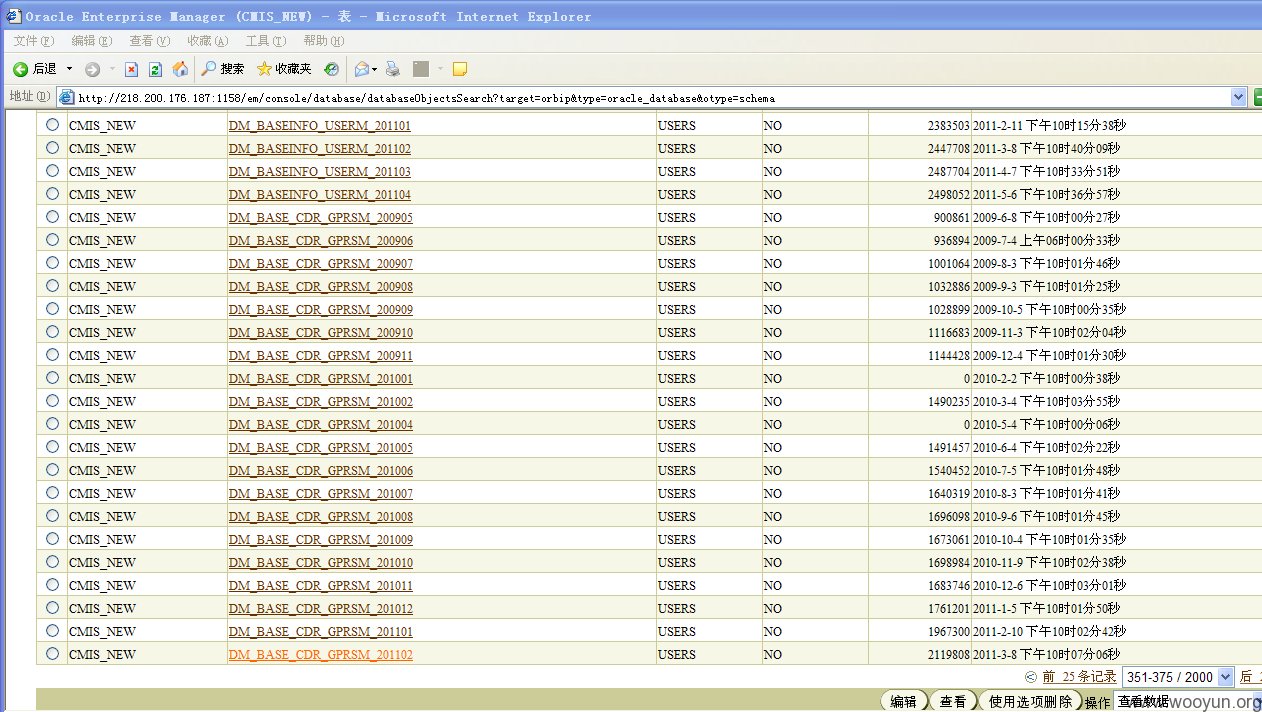Open the DM_BASEINFO_USERM_201104 table link
1262x712 pixels.
point(320,195)
